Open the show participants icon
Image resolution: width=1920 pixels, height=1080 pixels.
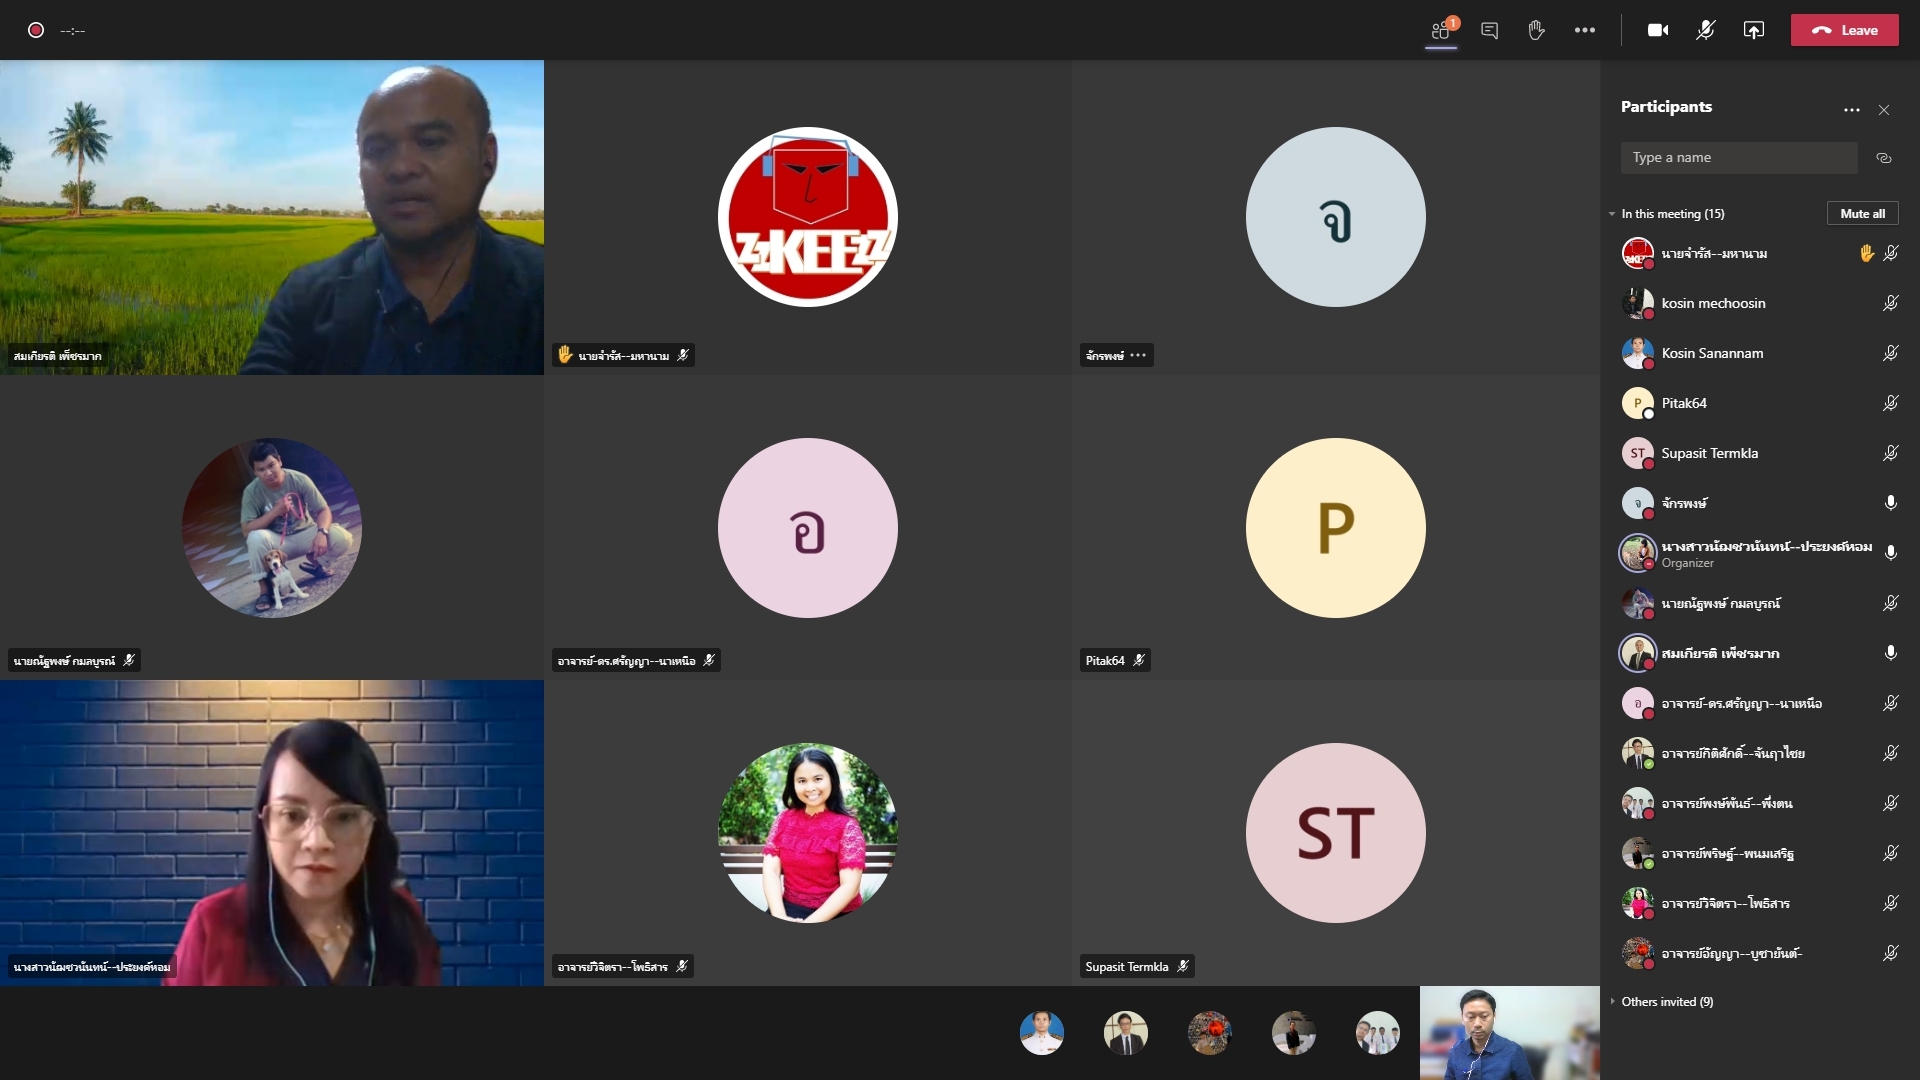(1441, 30)
